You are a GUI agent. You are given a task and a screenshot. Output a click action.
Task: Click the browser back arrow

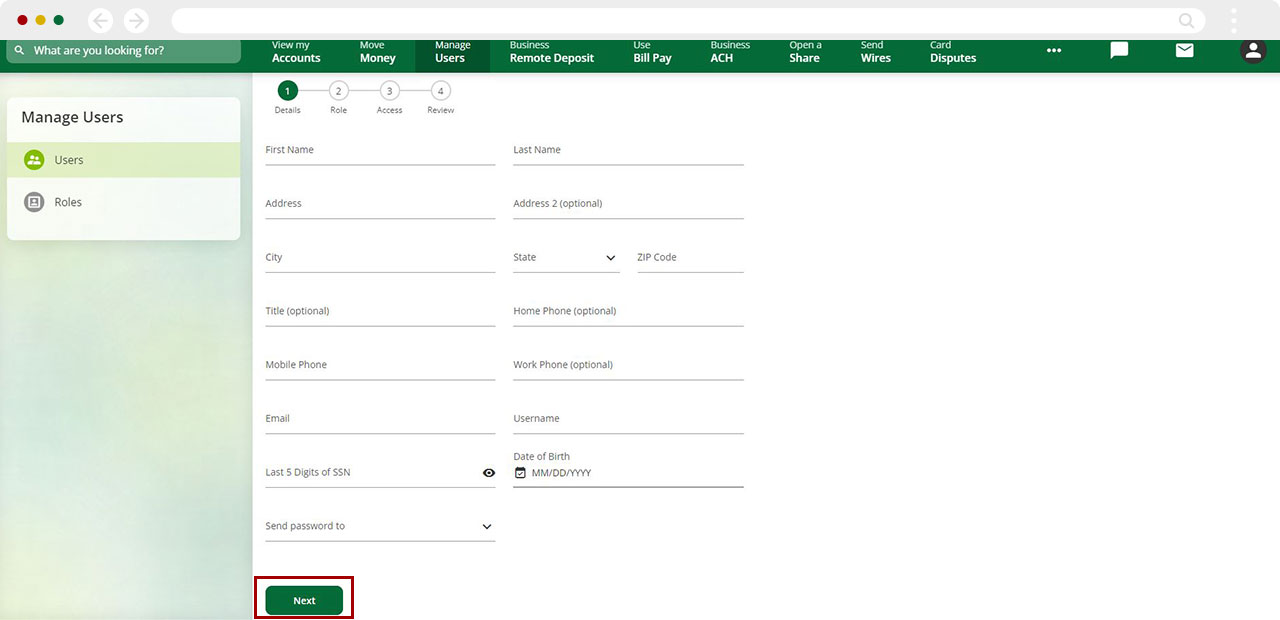100,20
